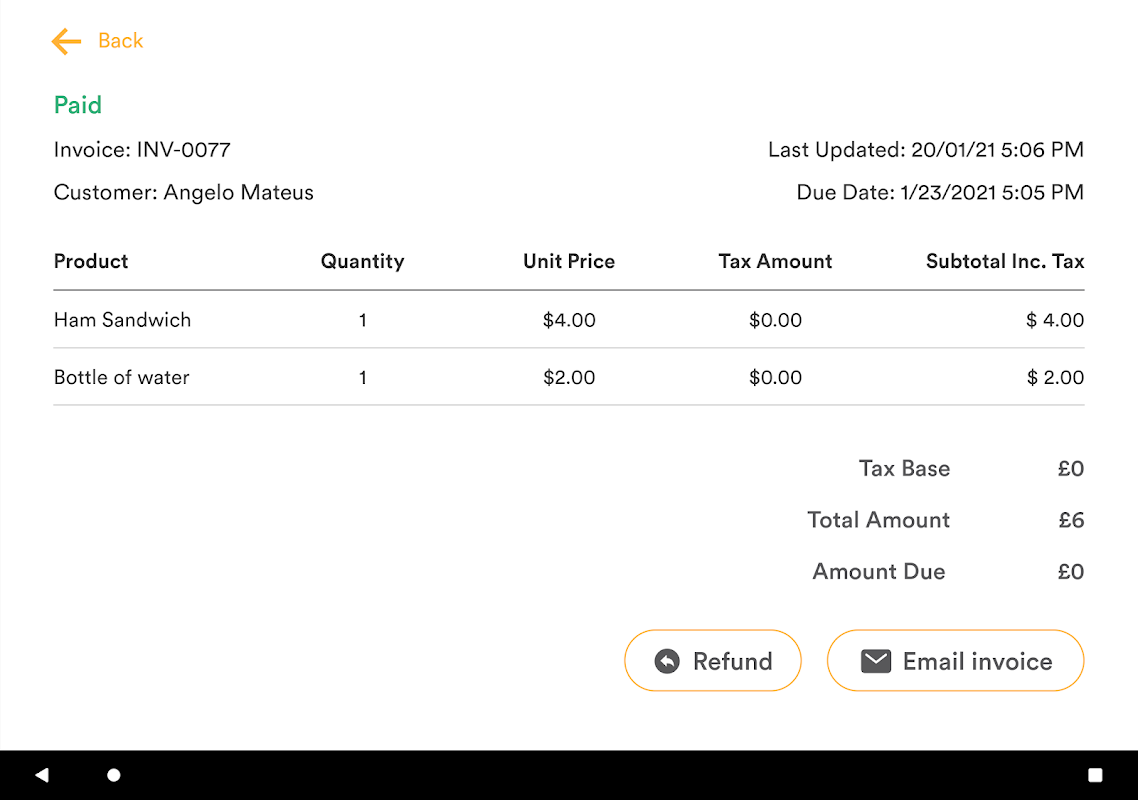1138x800 pixels.
Task: Click the refund arrow icon
Action: [x=666, y=661]
